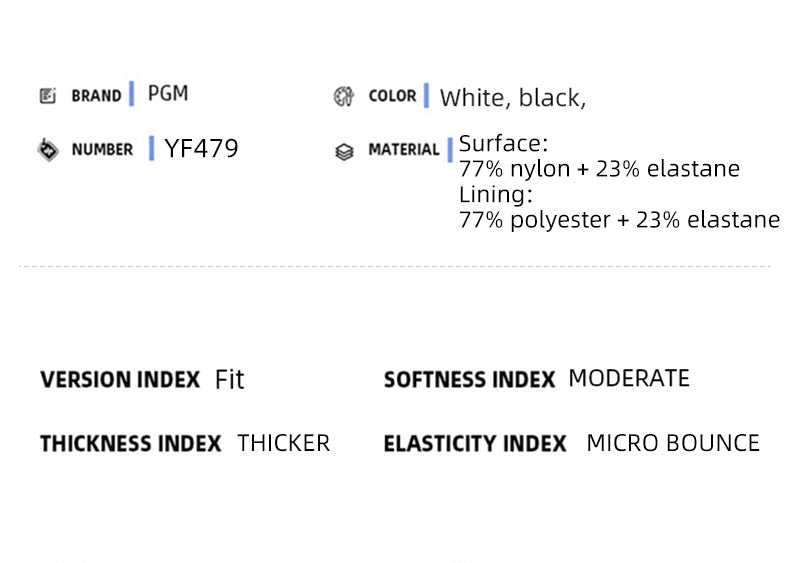
Task: Click the THICKER thickness value
Action: pos(283,443)
